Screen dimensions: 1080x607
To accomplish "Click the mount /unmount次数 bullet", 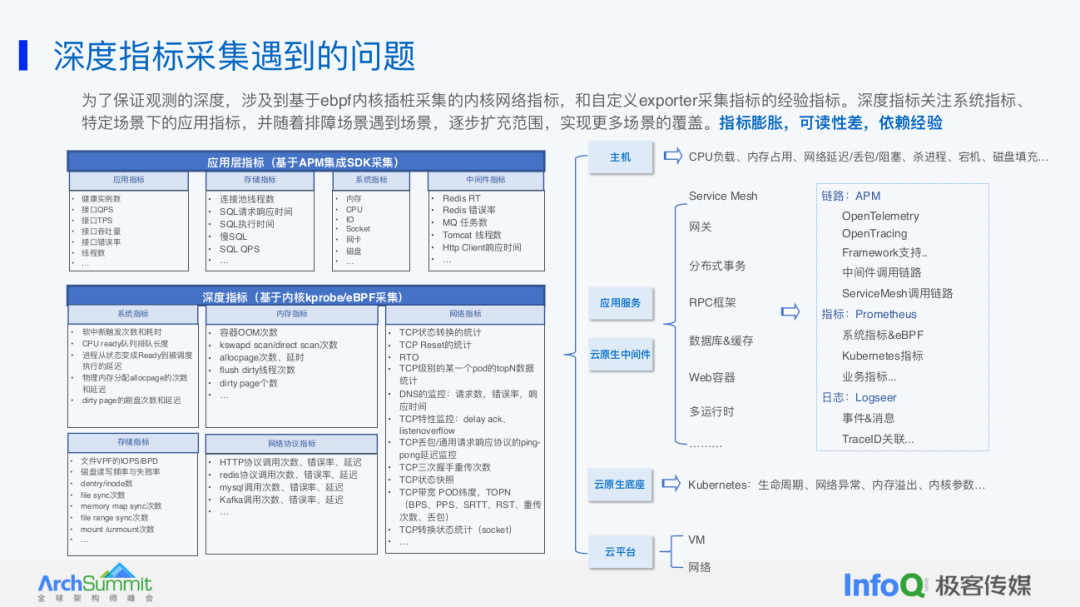I will 117,529.
